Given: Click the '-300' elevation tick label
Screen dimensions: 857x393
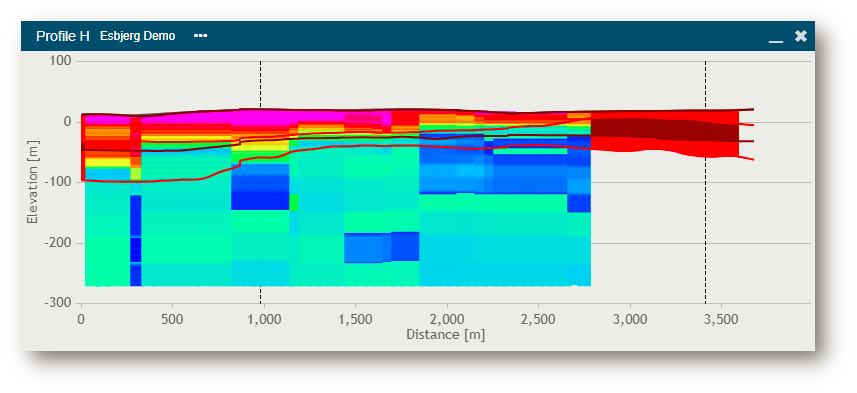Looking at the screenshot, I should coord(58,303).
